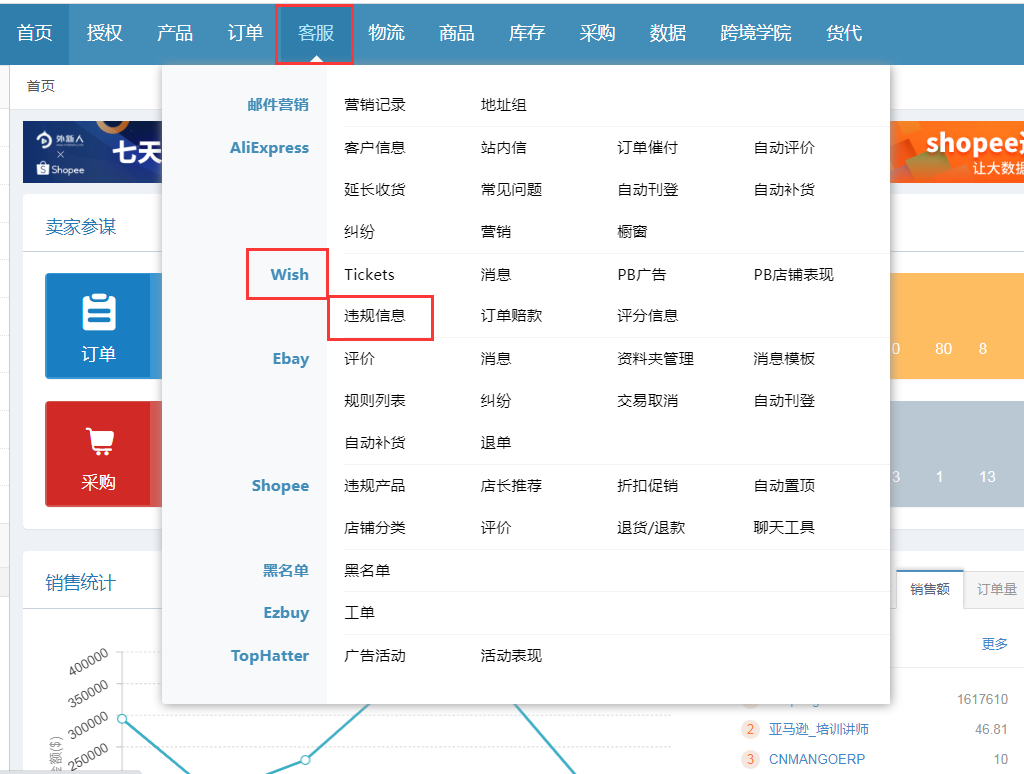Open Wish 订单赔款
The height and width of the screenshot is (774, 1024).
pos(511,316)
